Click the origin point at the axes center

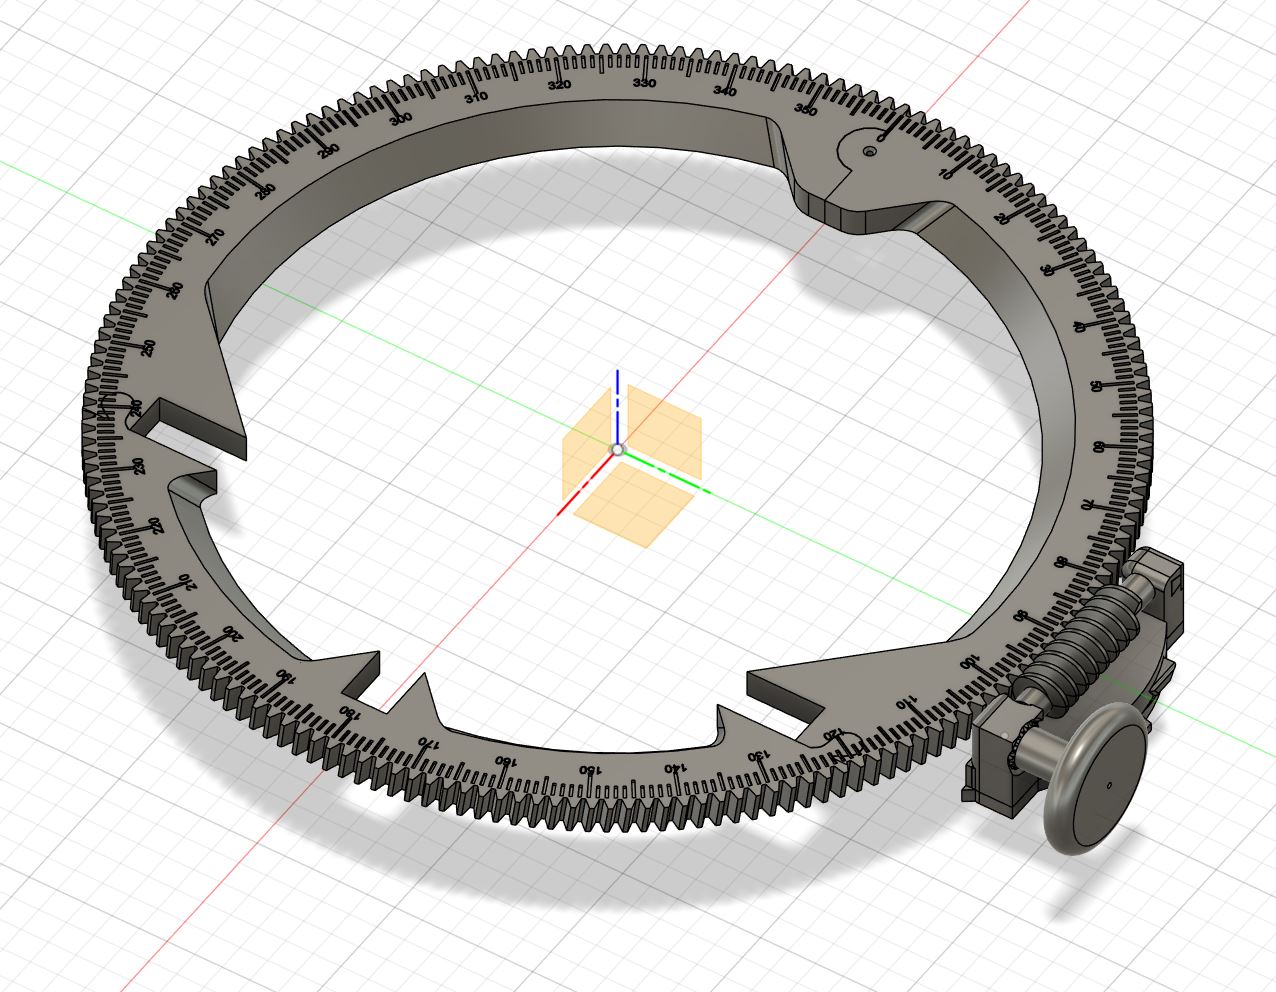click(618, 451)
